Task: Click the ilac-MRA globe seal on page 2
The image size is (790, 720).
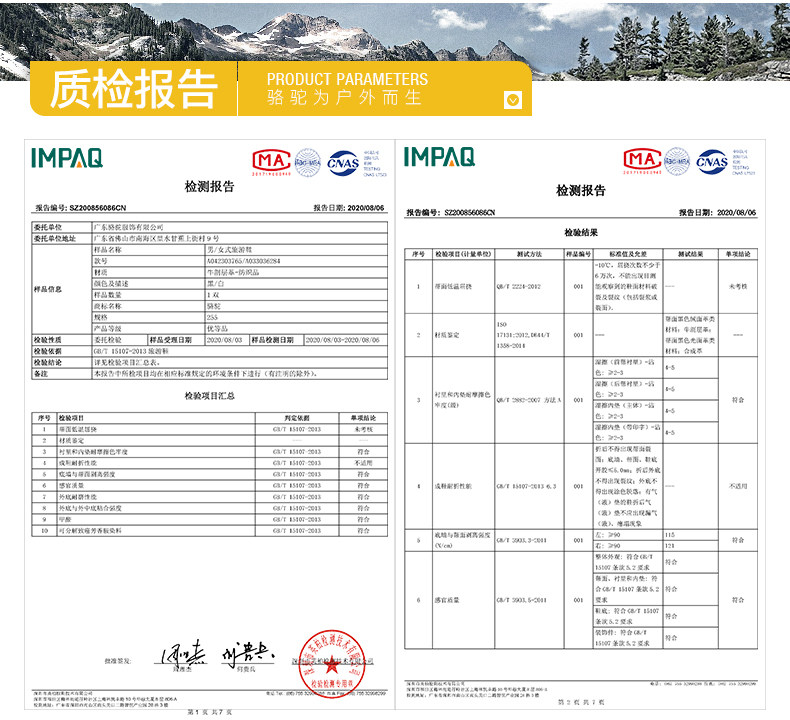Action: 677,161
